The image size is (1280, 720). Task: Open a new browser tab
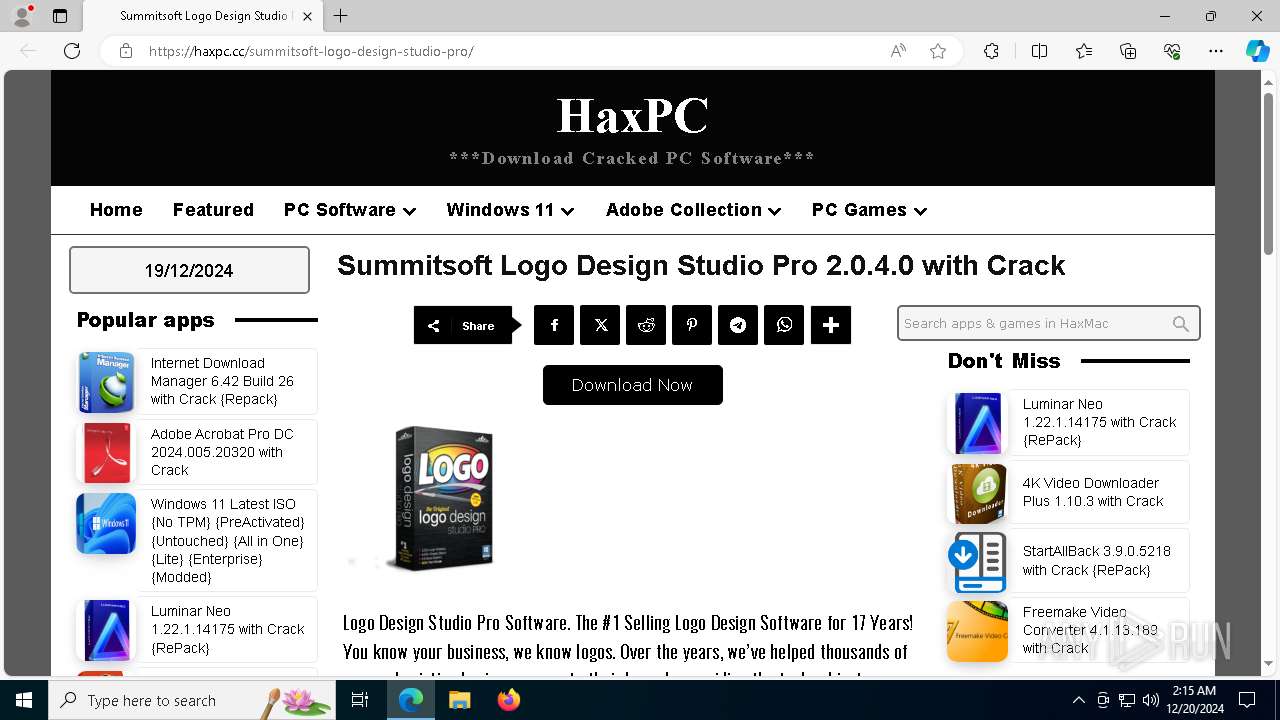tap(341, 16)
